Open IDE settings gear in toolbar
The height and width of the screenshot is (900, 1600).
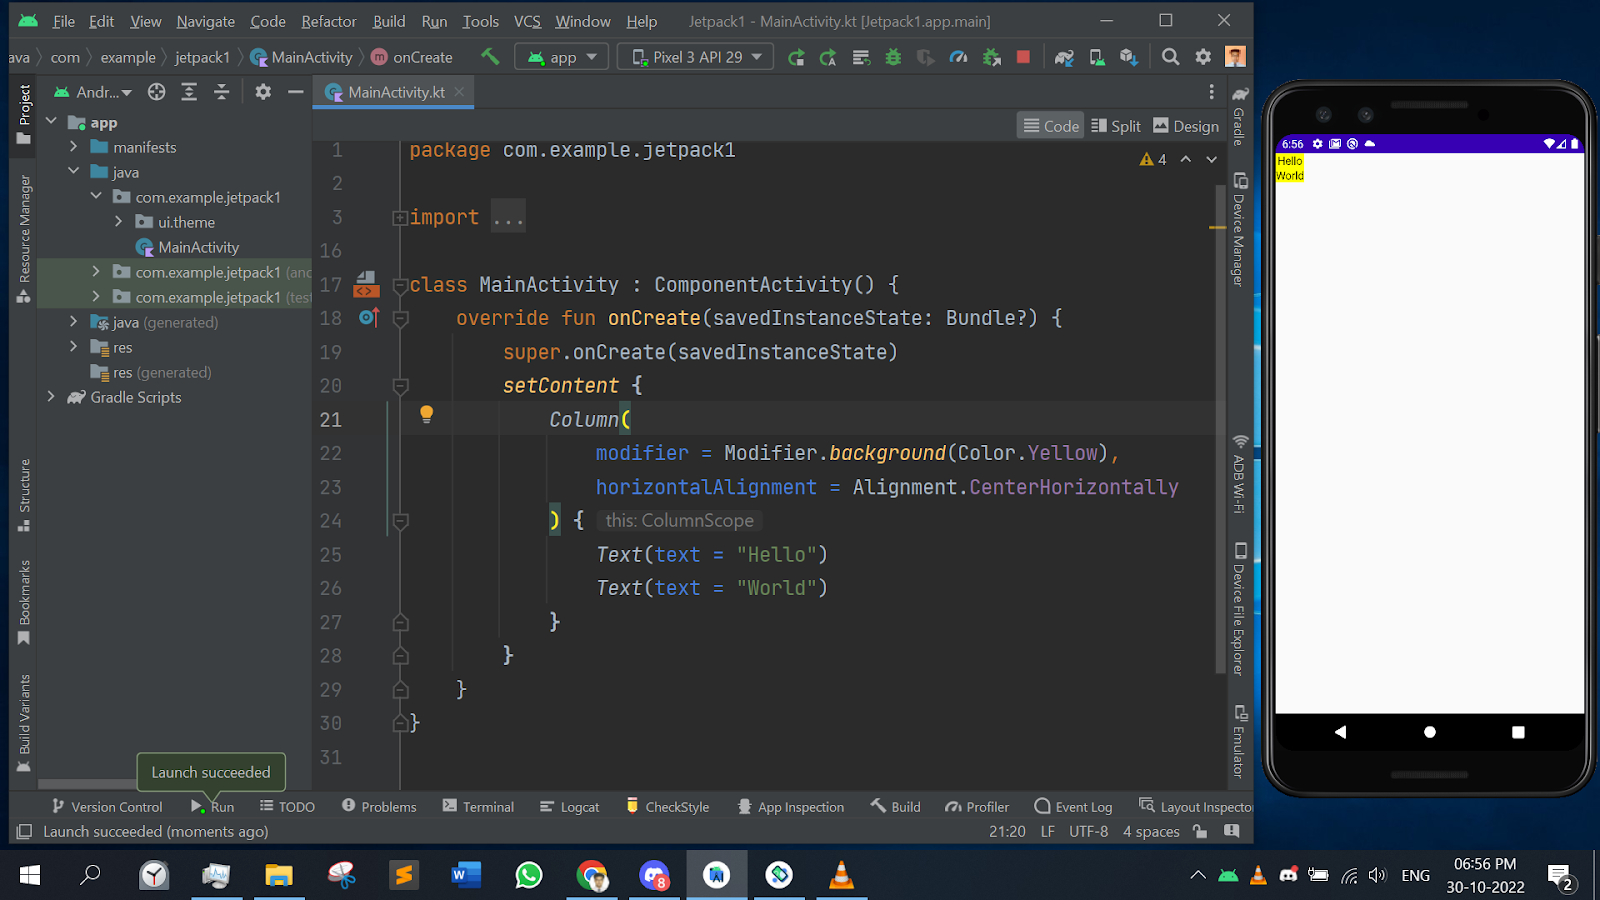[x=1203, y=57]
